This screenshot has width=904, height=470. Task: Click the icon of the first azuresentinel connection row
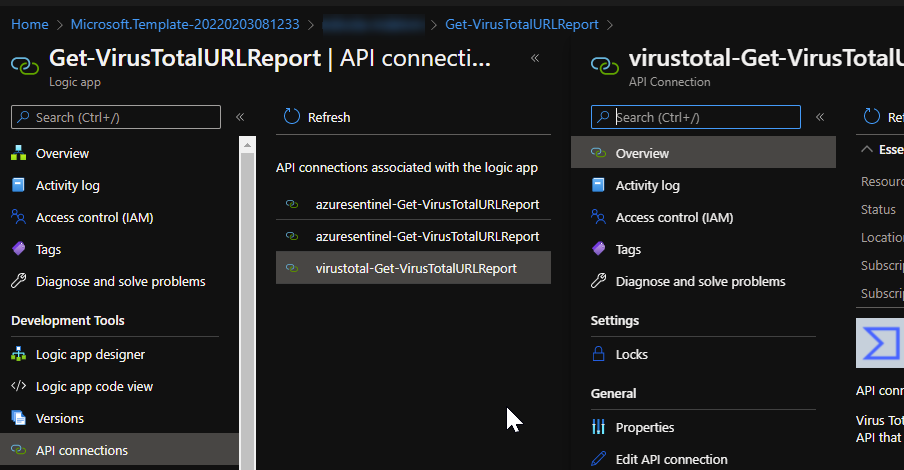point(292,204)
